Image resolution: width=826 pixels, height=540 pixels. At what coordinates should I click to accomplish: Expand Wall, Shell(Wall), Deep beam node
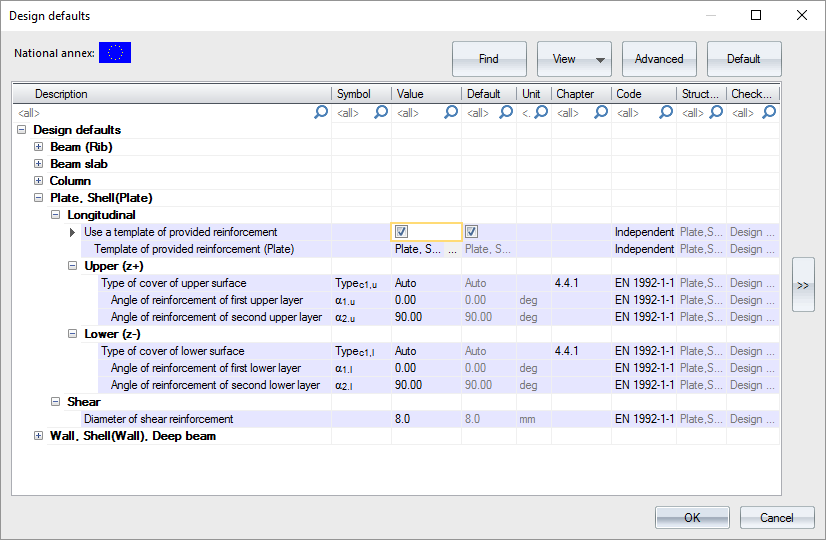[x=39, y=436]
